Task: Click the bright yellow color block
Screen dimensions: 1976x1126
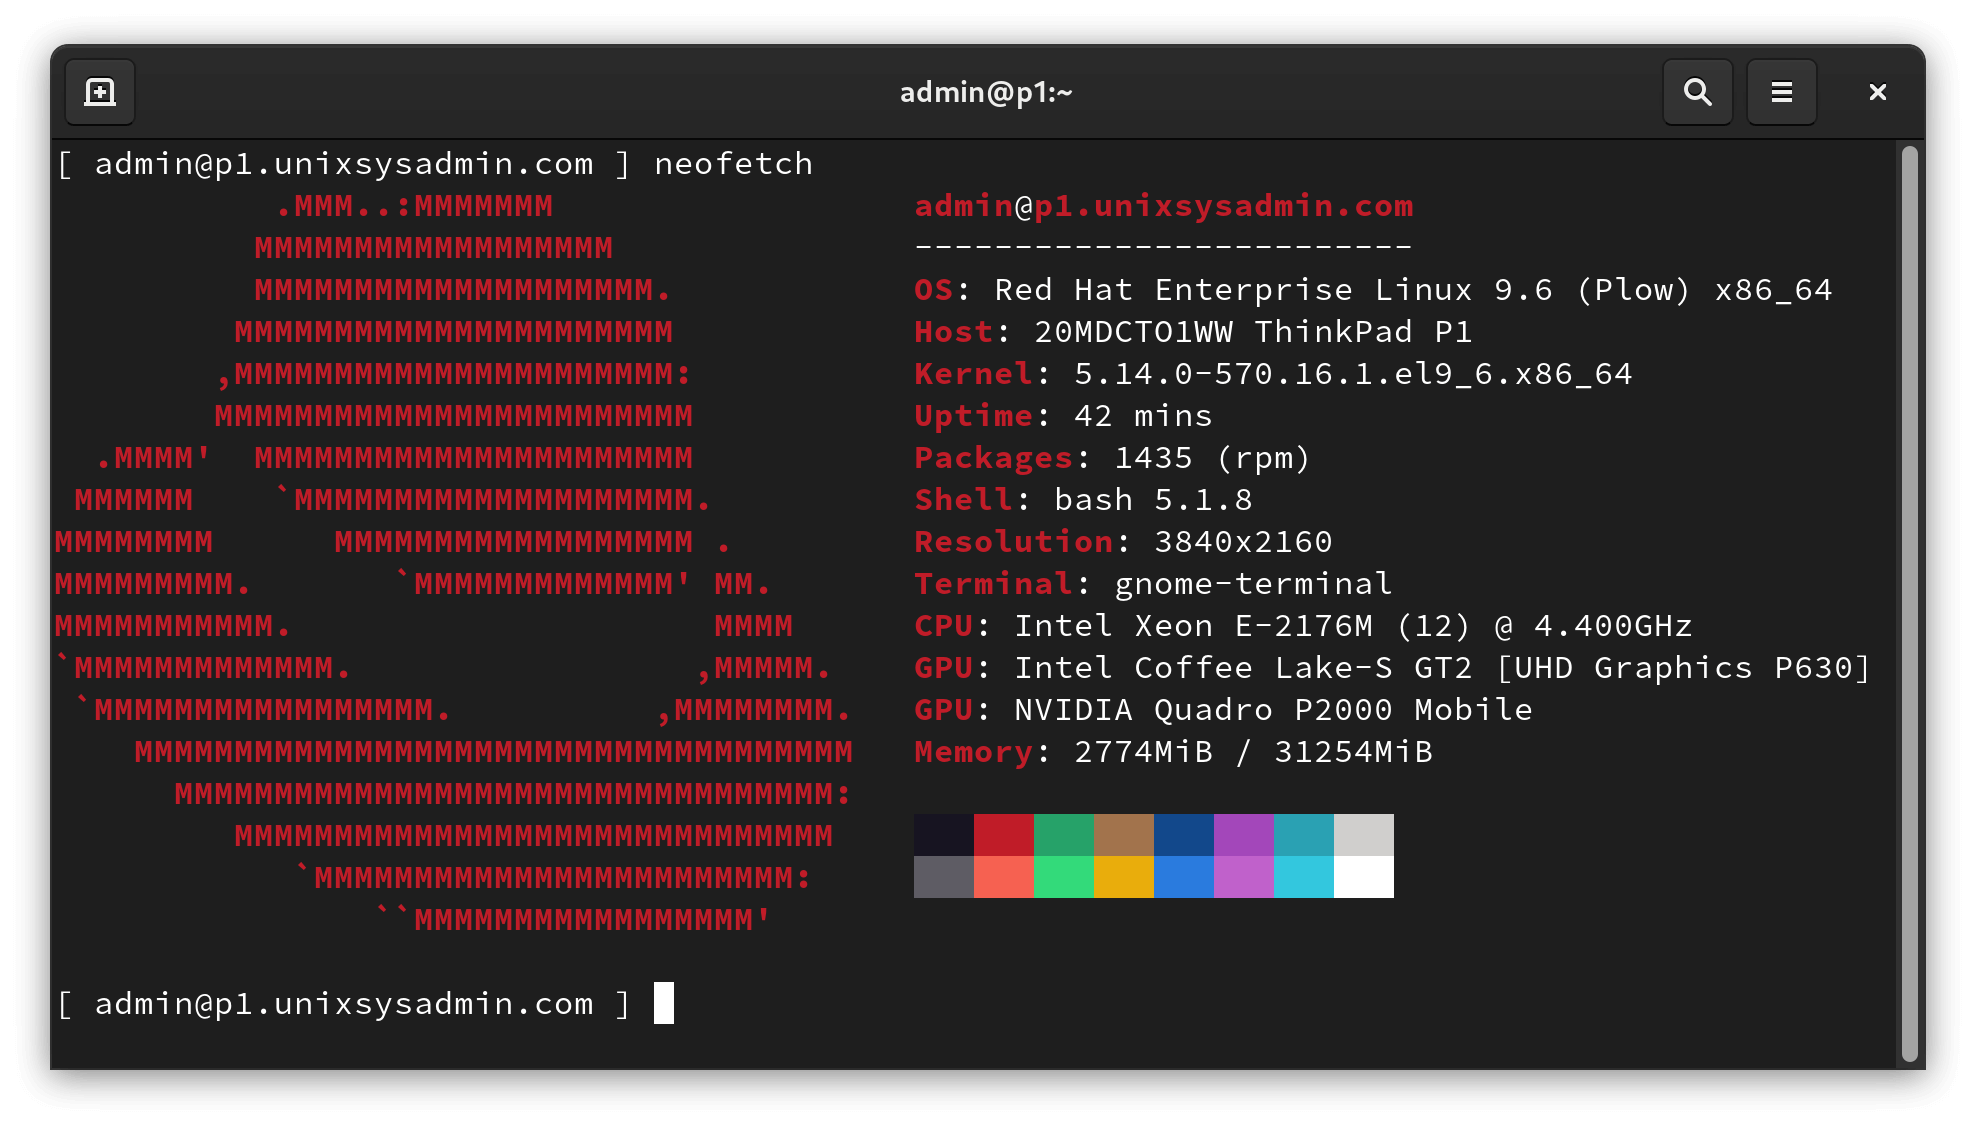Action: 1124,877
